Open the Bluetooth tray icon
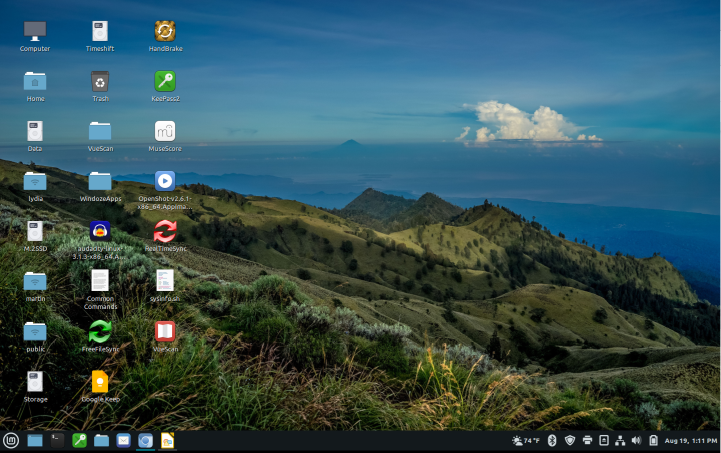Screen dimensions: 721x453 point(552,441)
